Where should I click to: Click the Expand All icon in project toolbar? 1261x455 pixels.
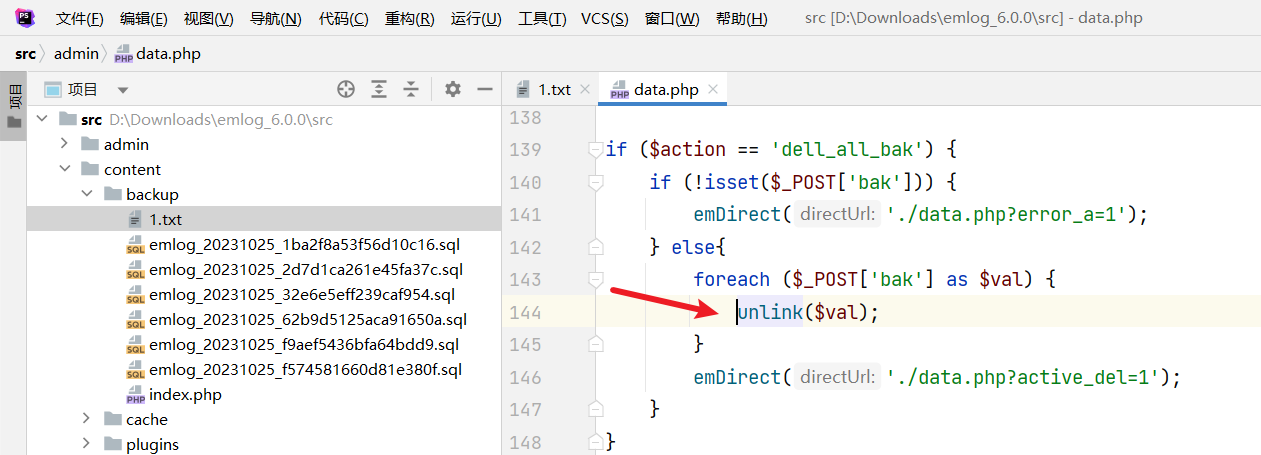(x=379, y=89)
